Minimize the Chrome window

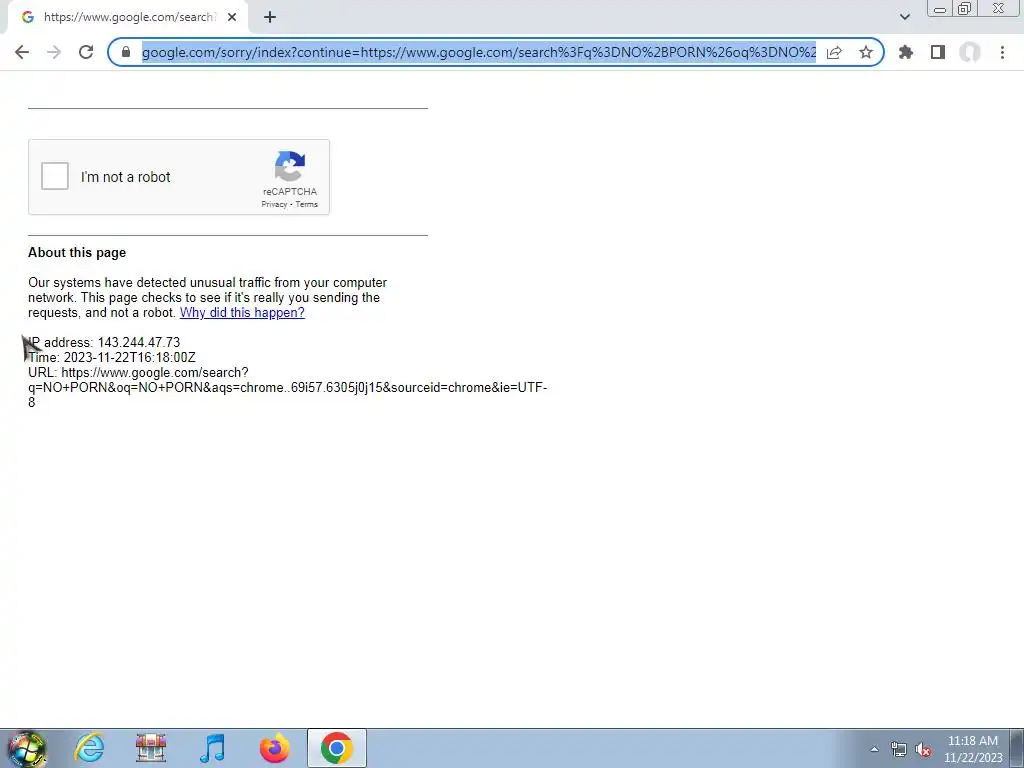940,9
